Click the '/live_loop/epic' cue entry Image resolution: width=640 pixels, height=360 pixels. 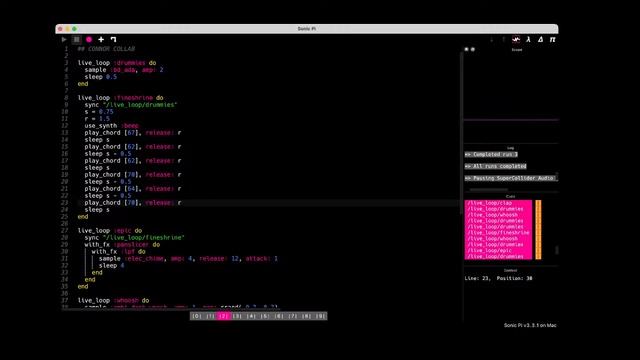pyautogui.click(x=489, y=251)
